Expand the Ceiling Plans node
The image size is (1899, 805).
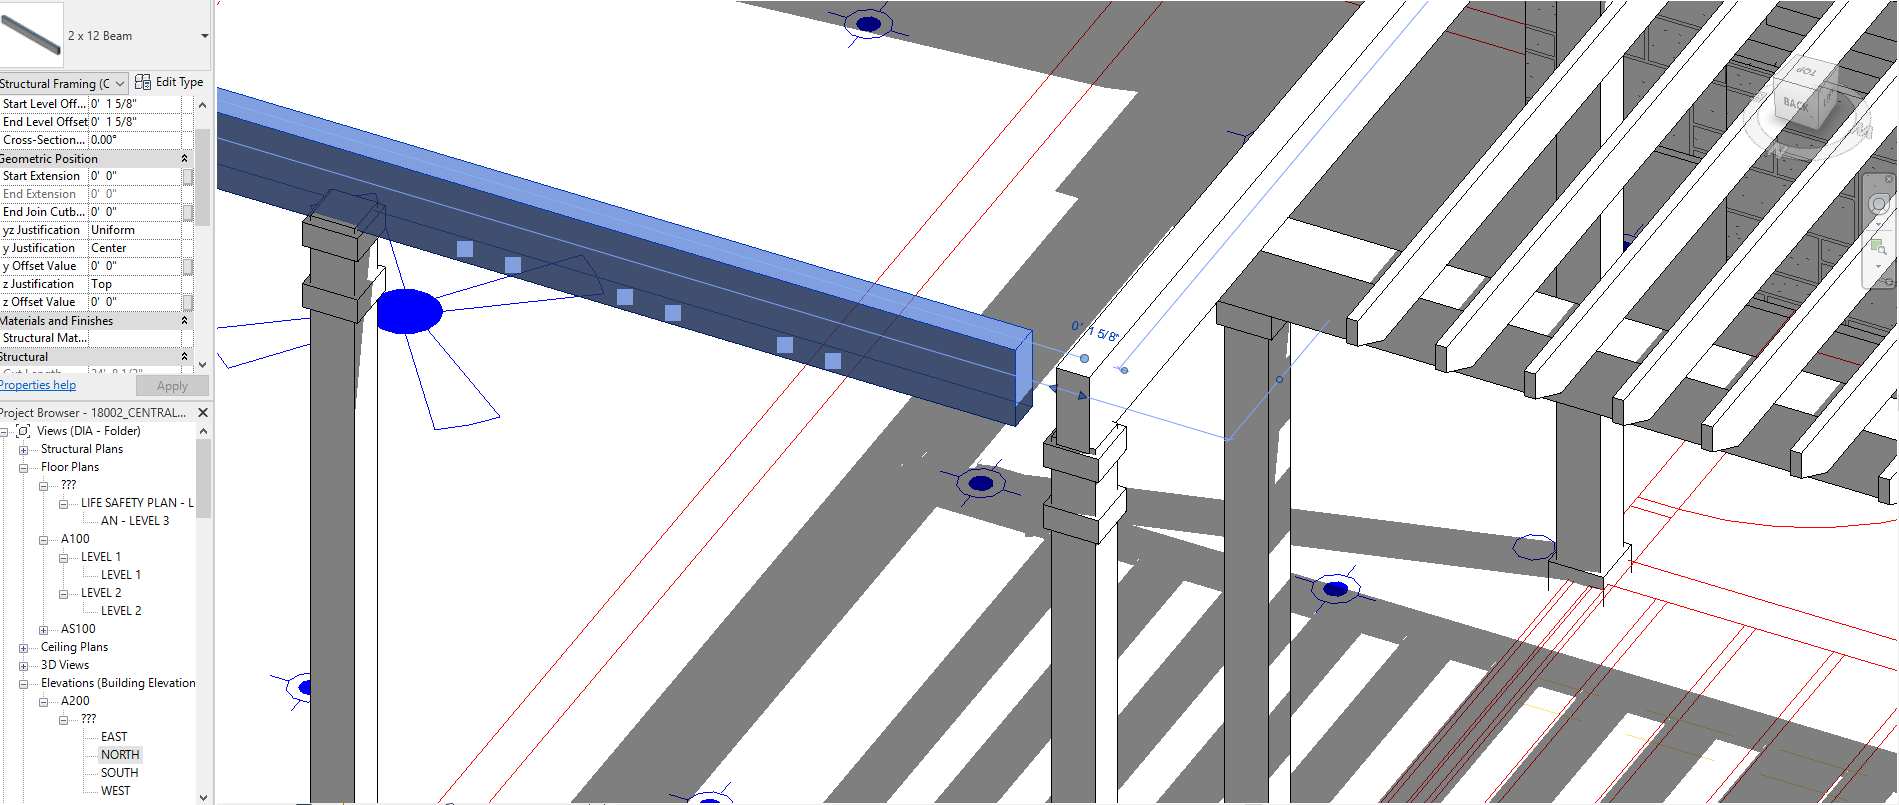pos(23,648)
